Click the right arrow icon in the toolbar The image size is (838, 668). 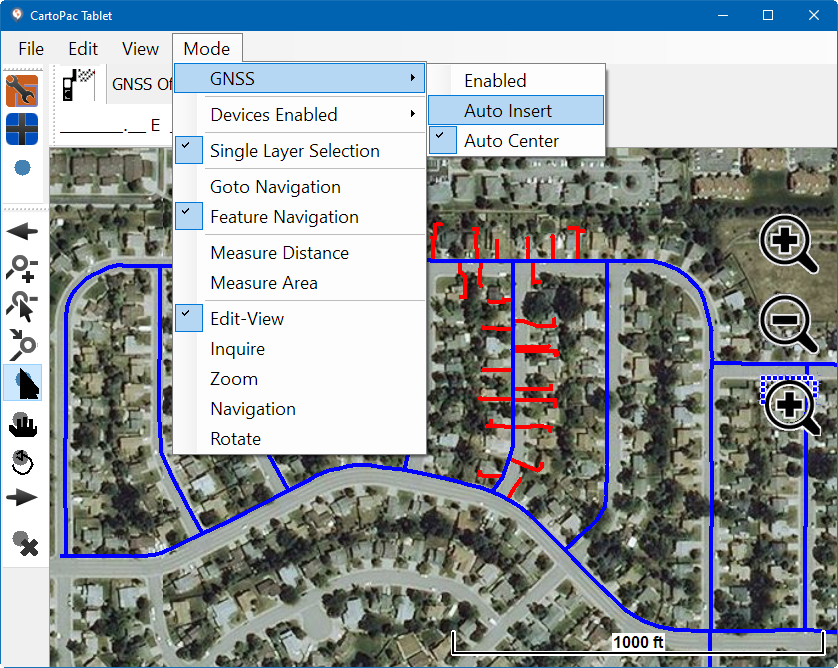[x=22, y=498]
